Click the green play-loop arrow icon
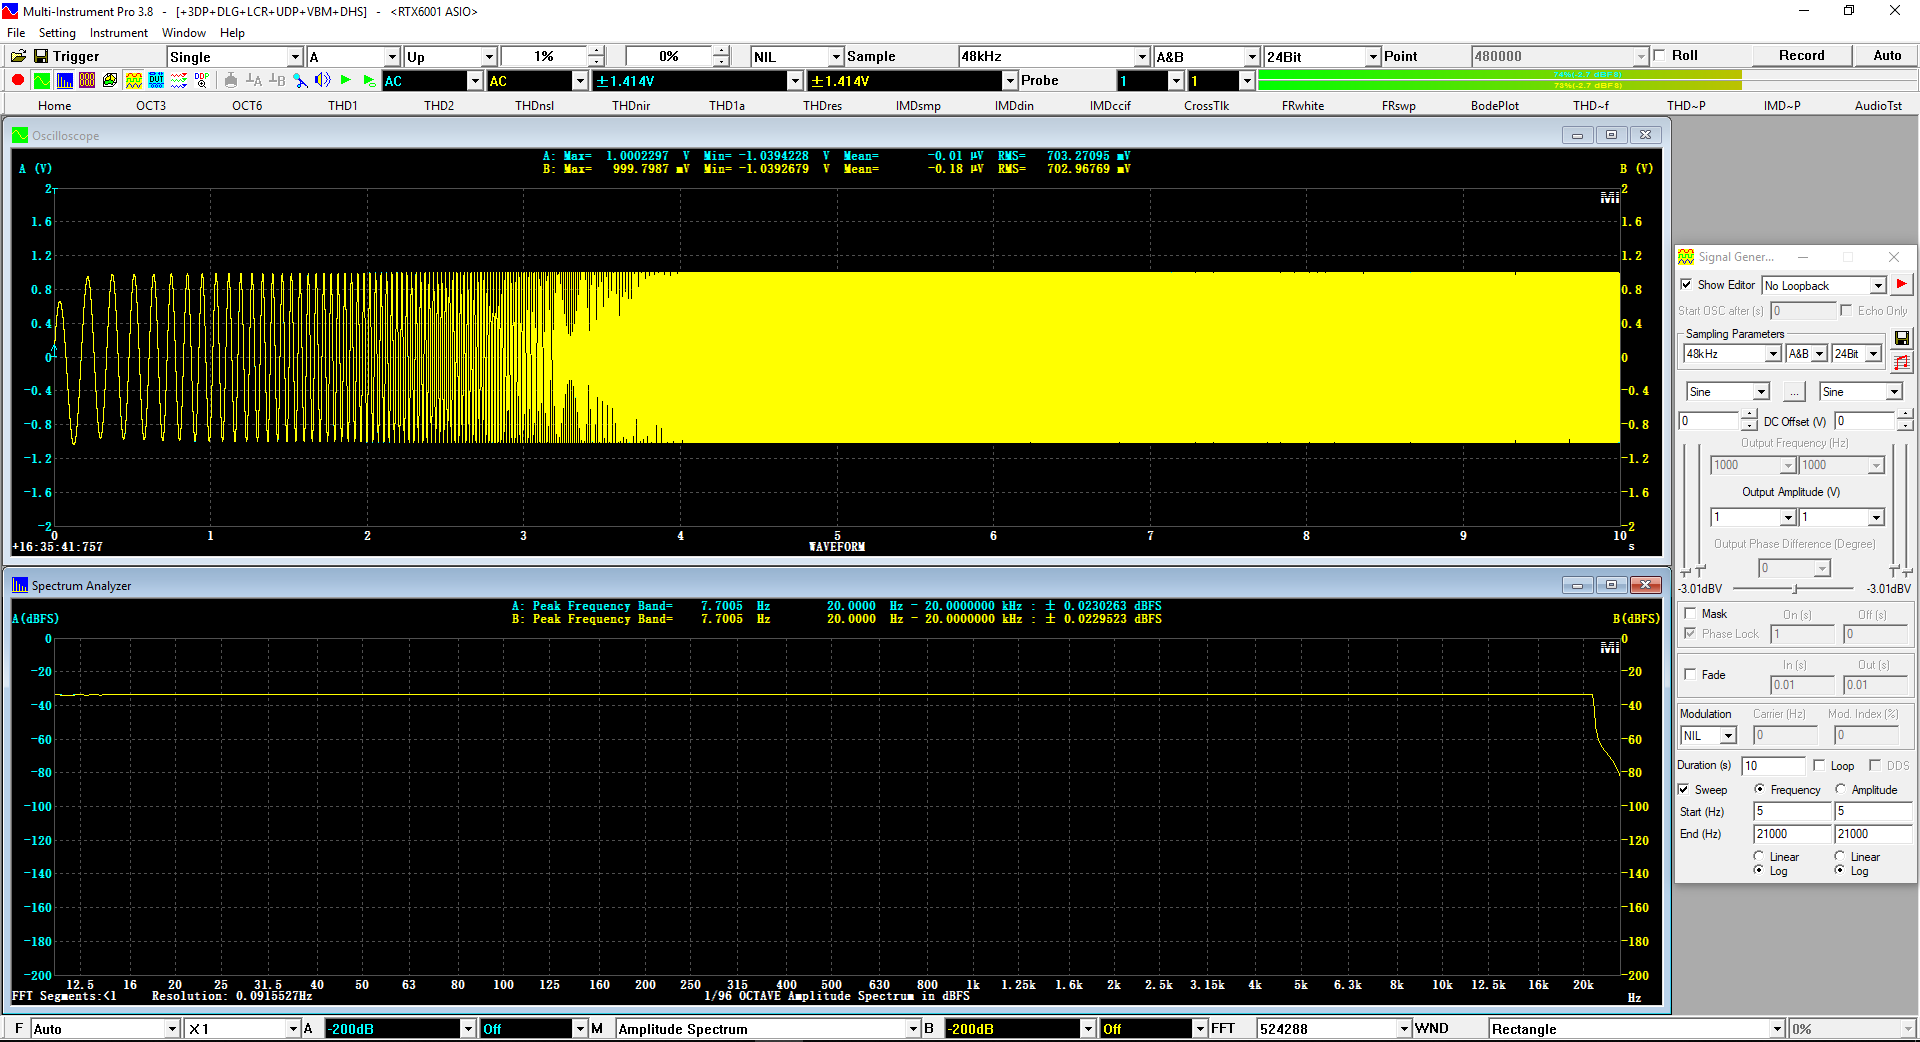 tap(369, 80)
